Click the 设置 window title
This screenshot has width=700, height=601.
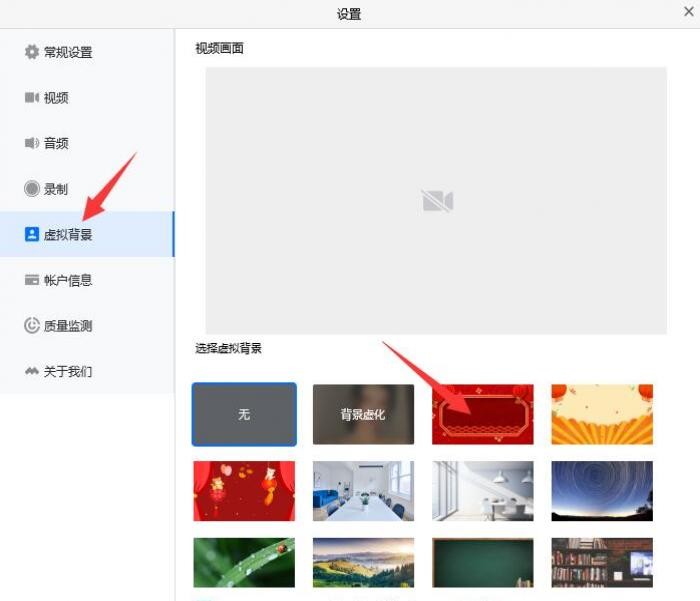[x=349, y=14]
